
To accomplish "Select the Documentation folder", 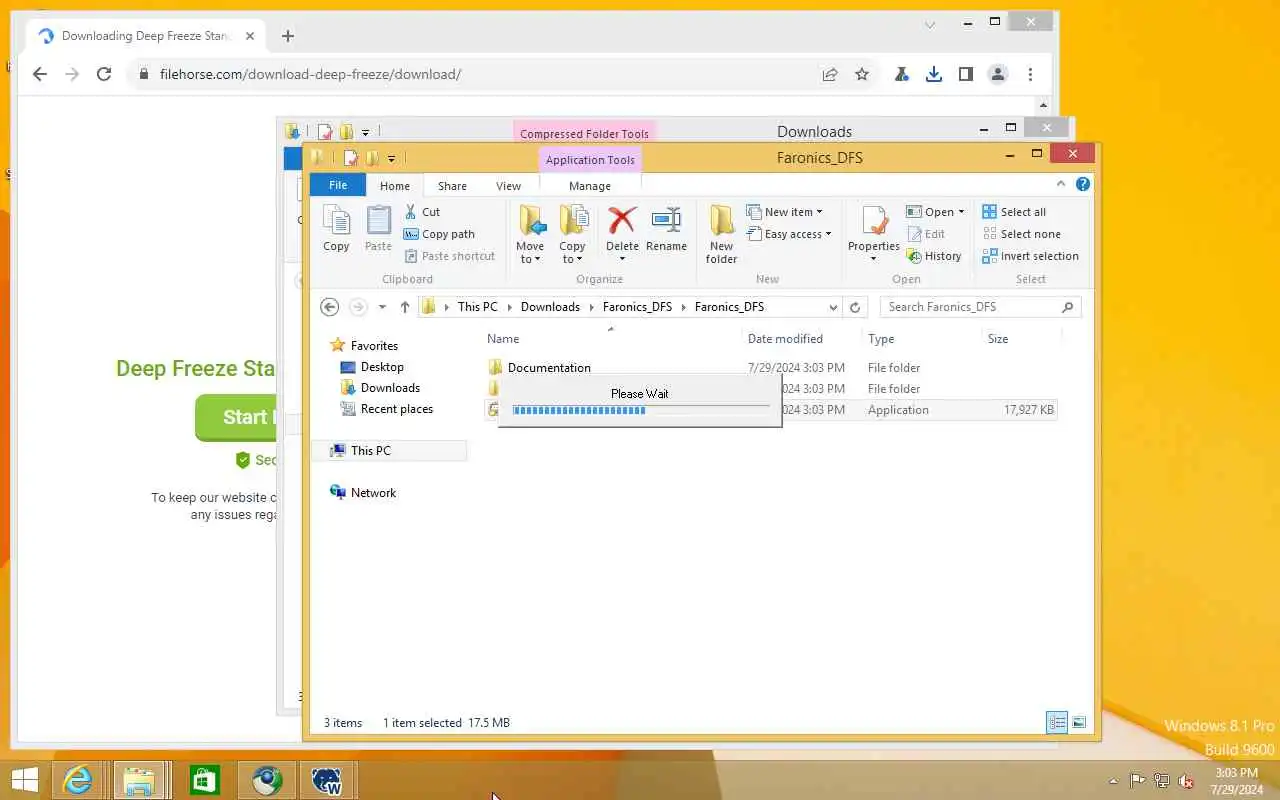I will [549, 368].
